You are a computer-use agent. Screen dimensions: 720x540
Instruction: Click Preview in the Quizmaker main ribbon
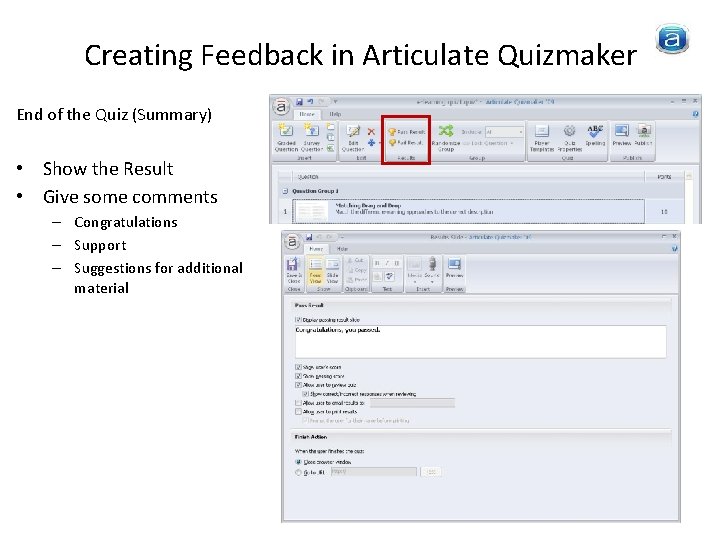click(x=621, y=135)
